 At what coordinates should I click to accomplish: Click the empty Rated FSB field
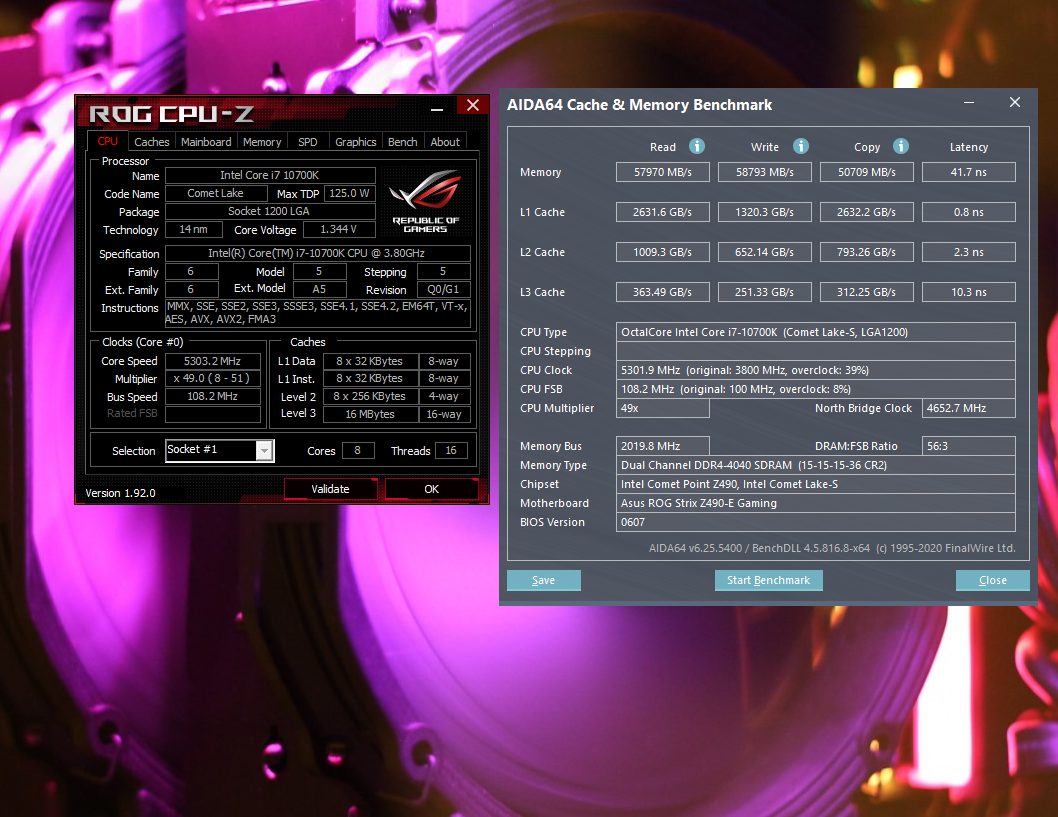tap(213, 414)
